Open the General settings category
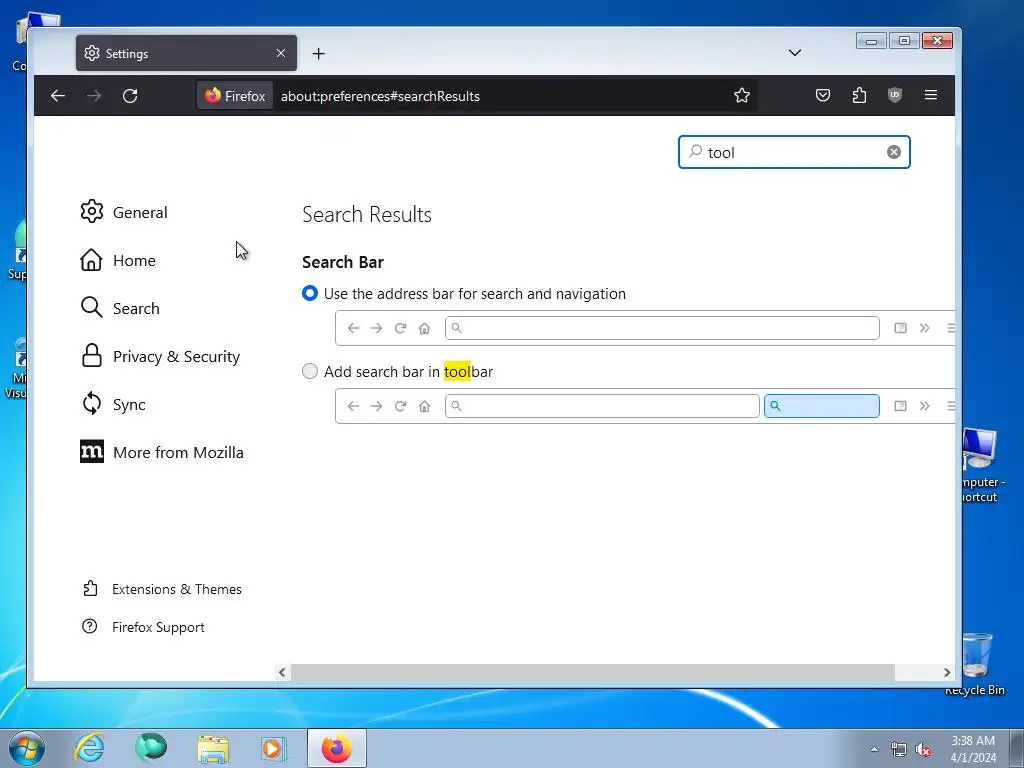 coord(124,212)
